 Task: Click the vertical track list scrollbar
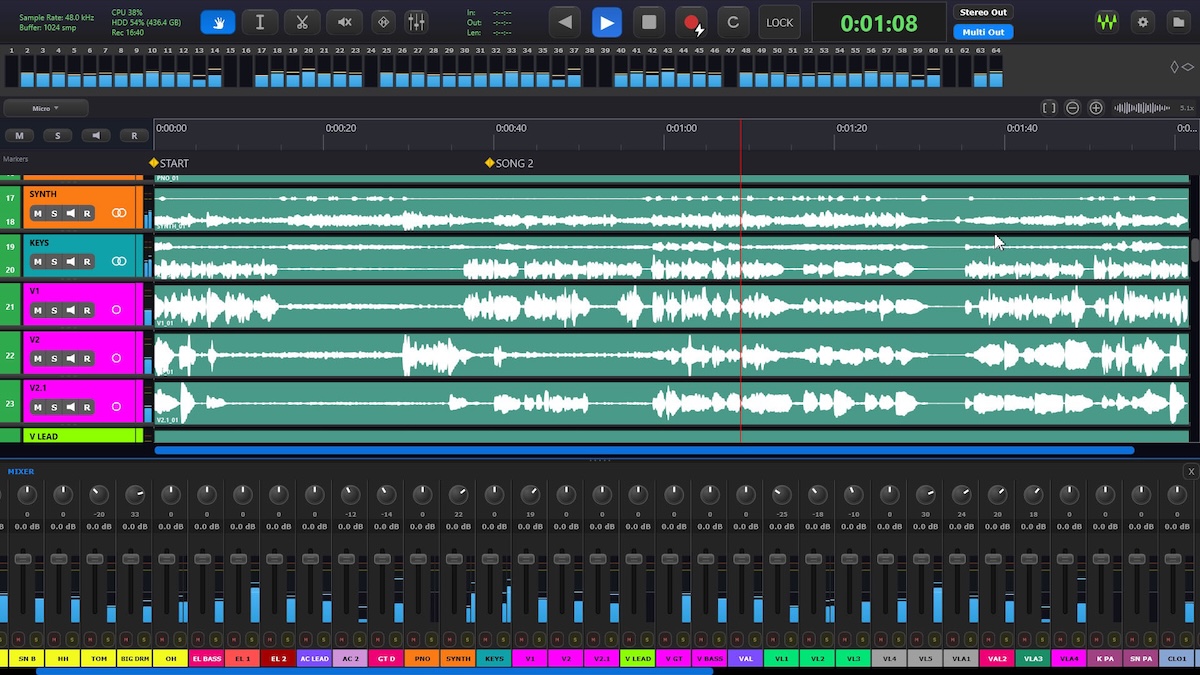pos(1195,249)
